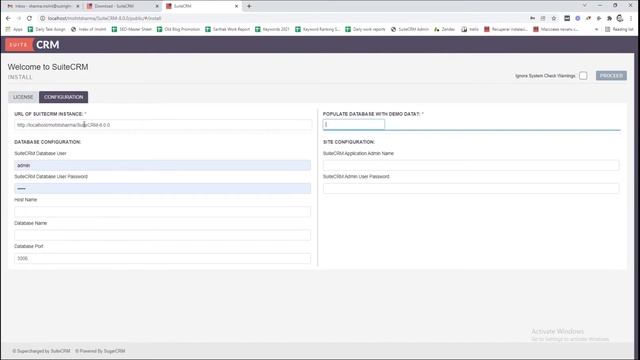Screen dimensions: 640x360
Task: Open Sarthak Work Report bookmark
Action: (x=227, y=29)
